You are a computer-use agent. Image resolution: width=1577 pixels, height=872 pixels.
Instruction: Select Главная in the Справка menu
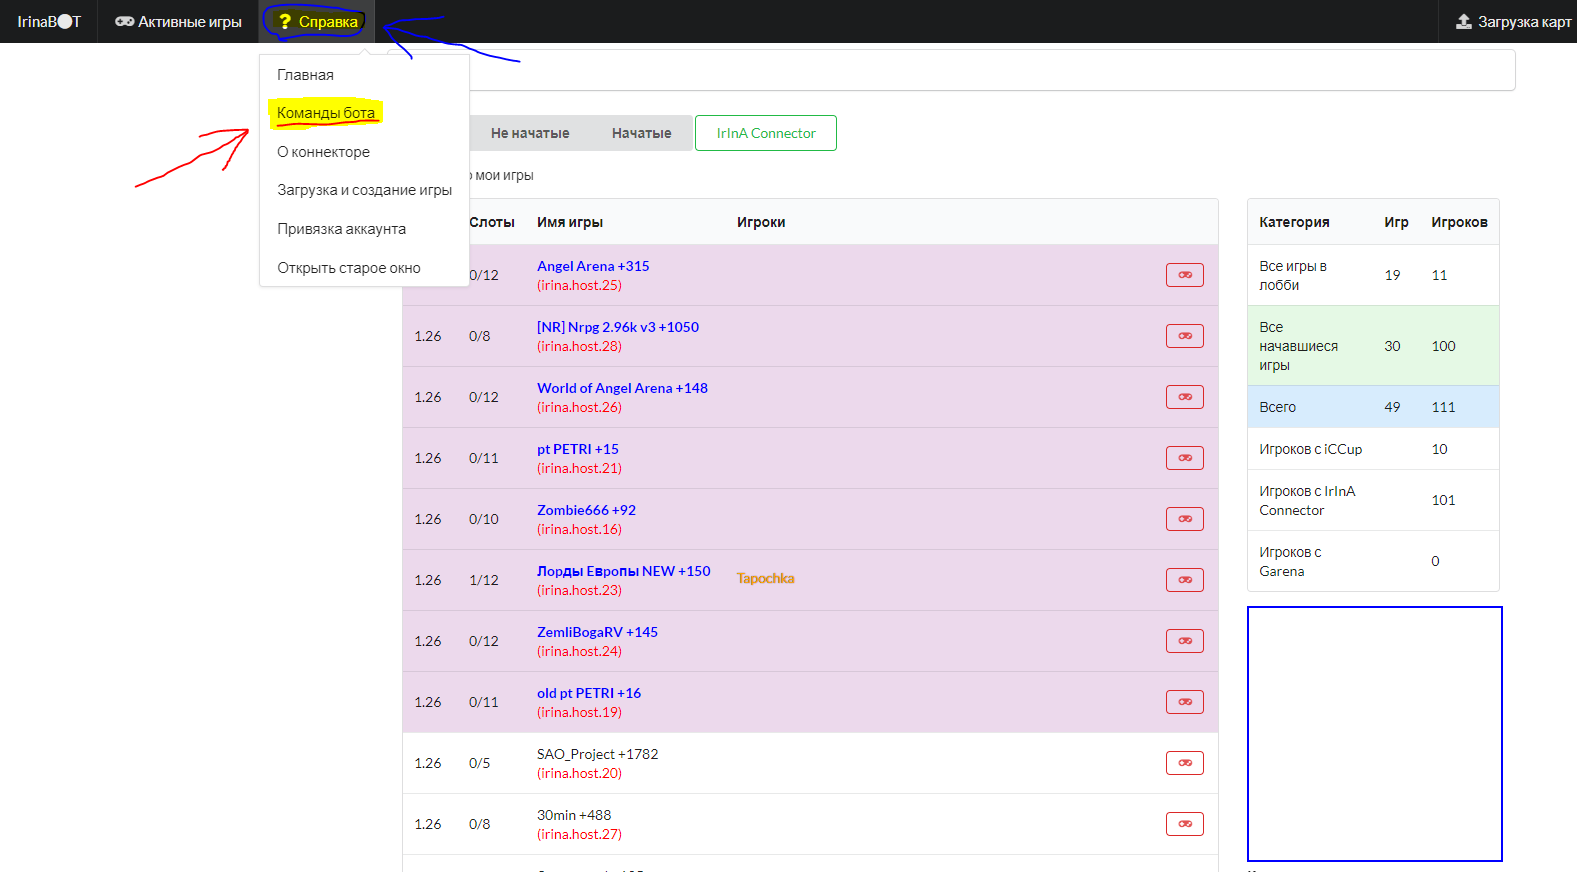pyautogui.click(x=364, y=75)
